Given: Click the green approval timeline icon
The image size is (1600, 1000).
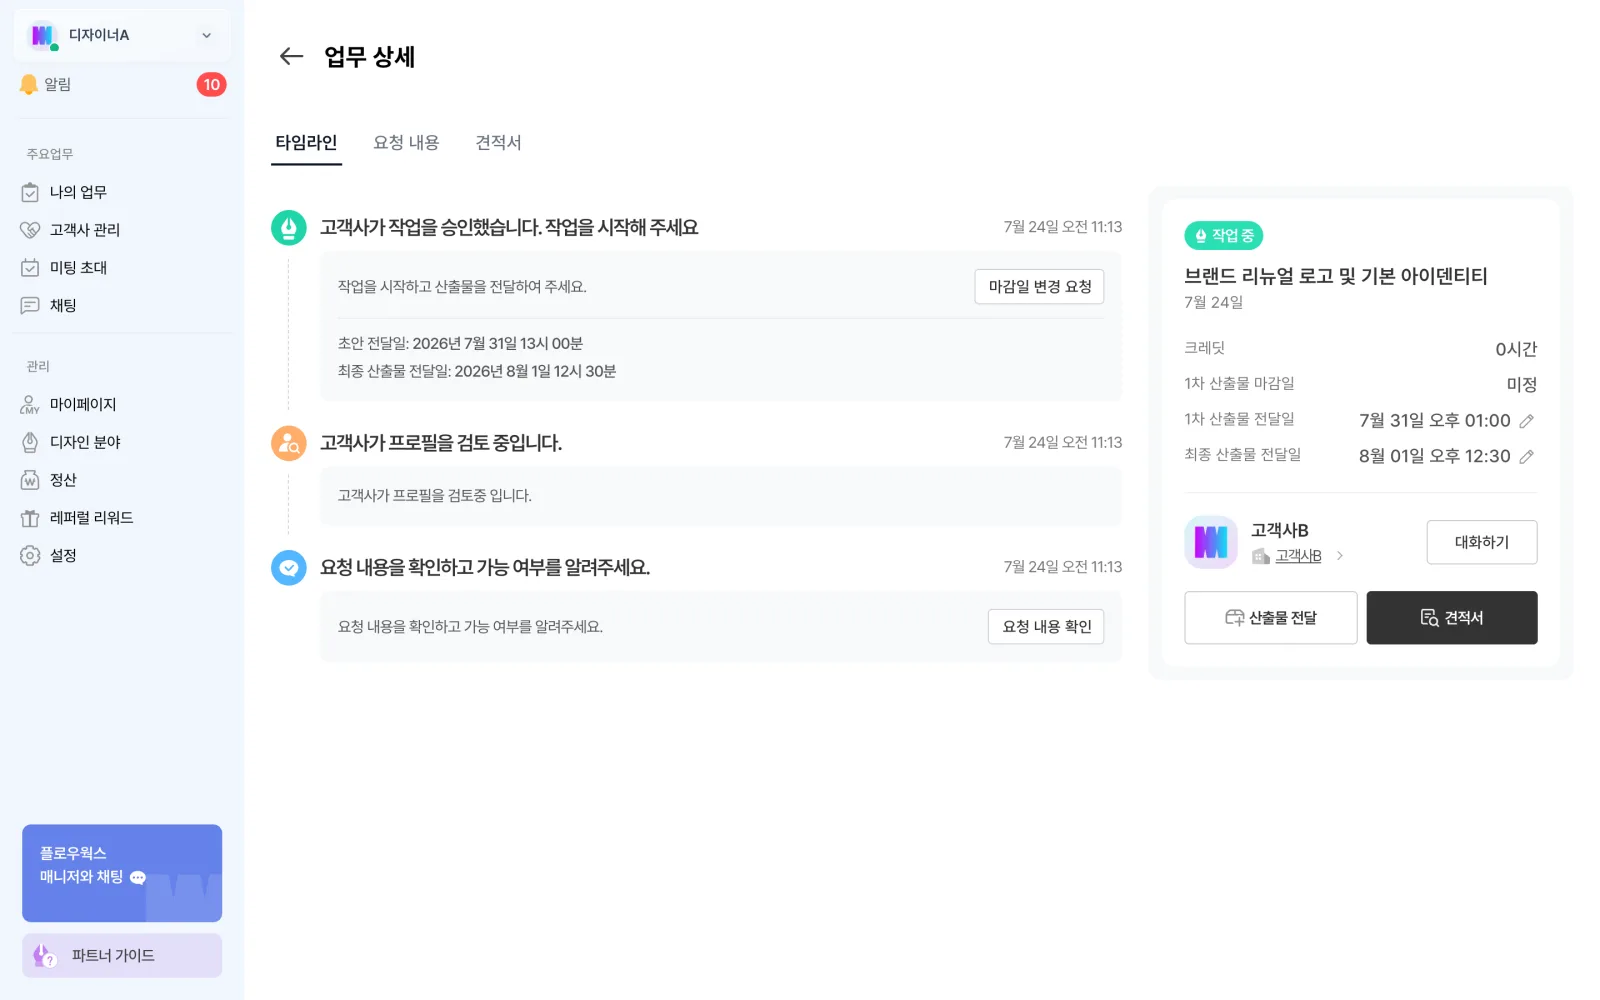Looking at the screenshot, I should [289, 228].
